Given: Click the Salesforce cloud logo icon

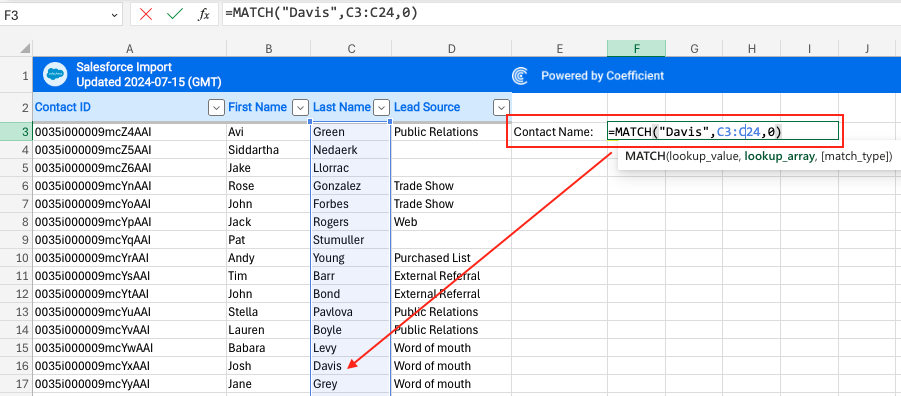Looking at the screenshot, I should point(55,74).
